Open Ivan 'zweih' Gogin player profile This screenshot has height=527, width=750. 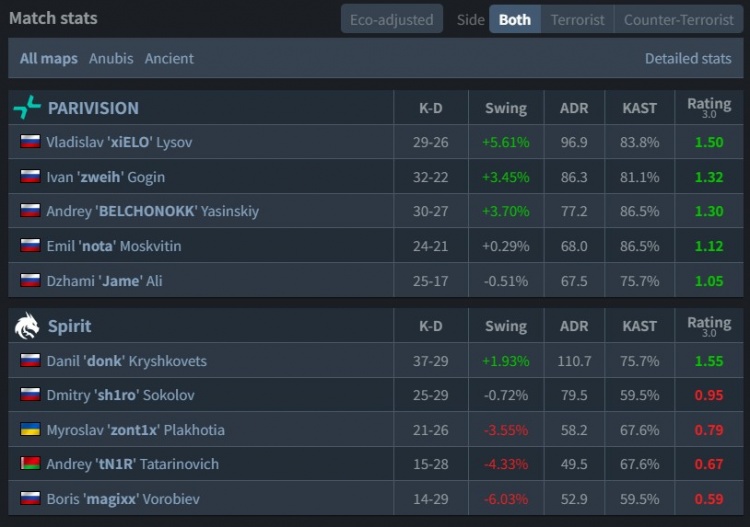pyautogui.click(x=105, y=177)
